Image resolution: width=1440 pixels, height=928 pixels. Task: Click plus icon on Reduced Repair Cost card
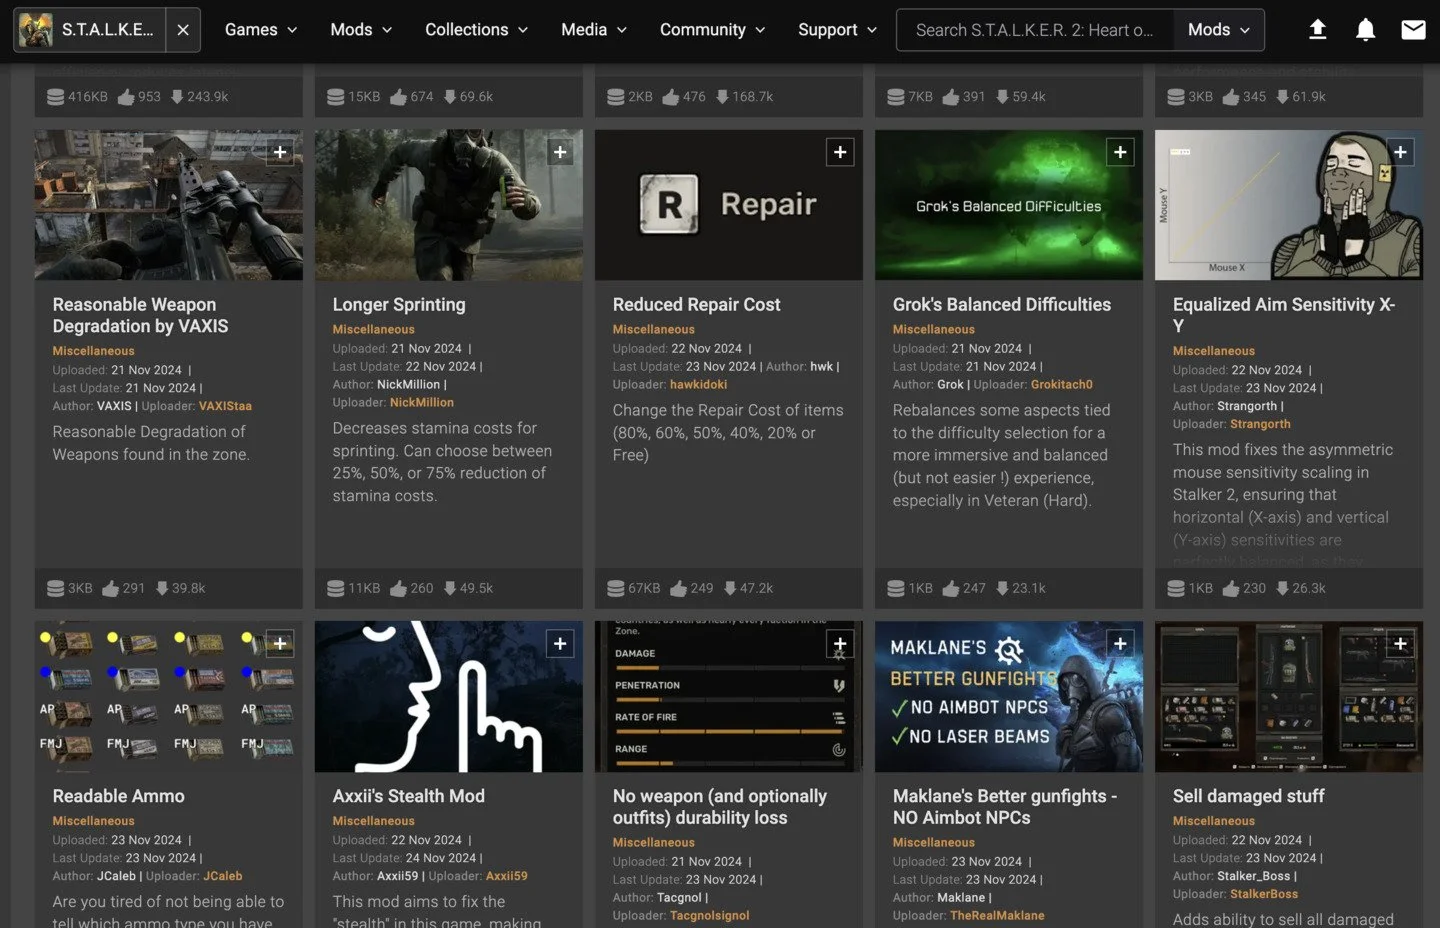[x=840, y=152]
